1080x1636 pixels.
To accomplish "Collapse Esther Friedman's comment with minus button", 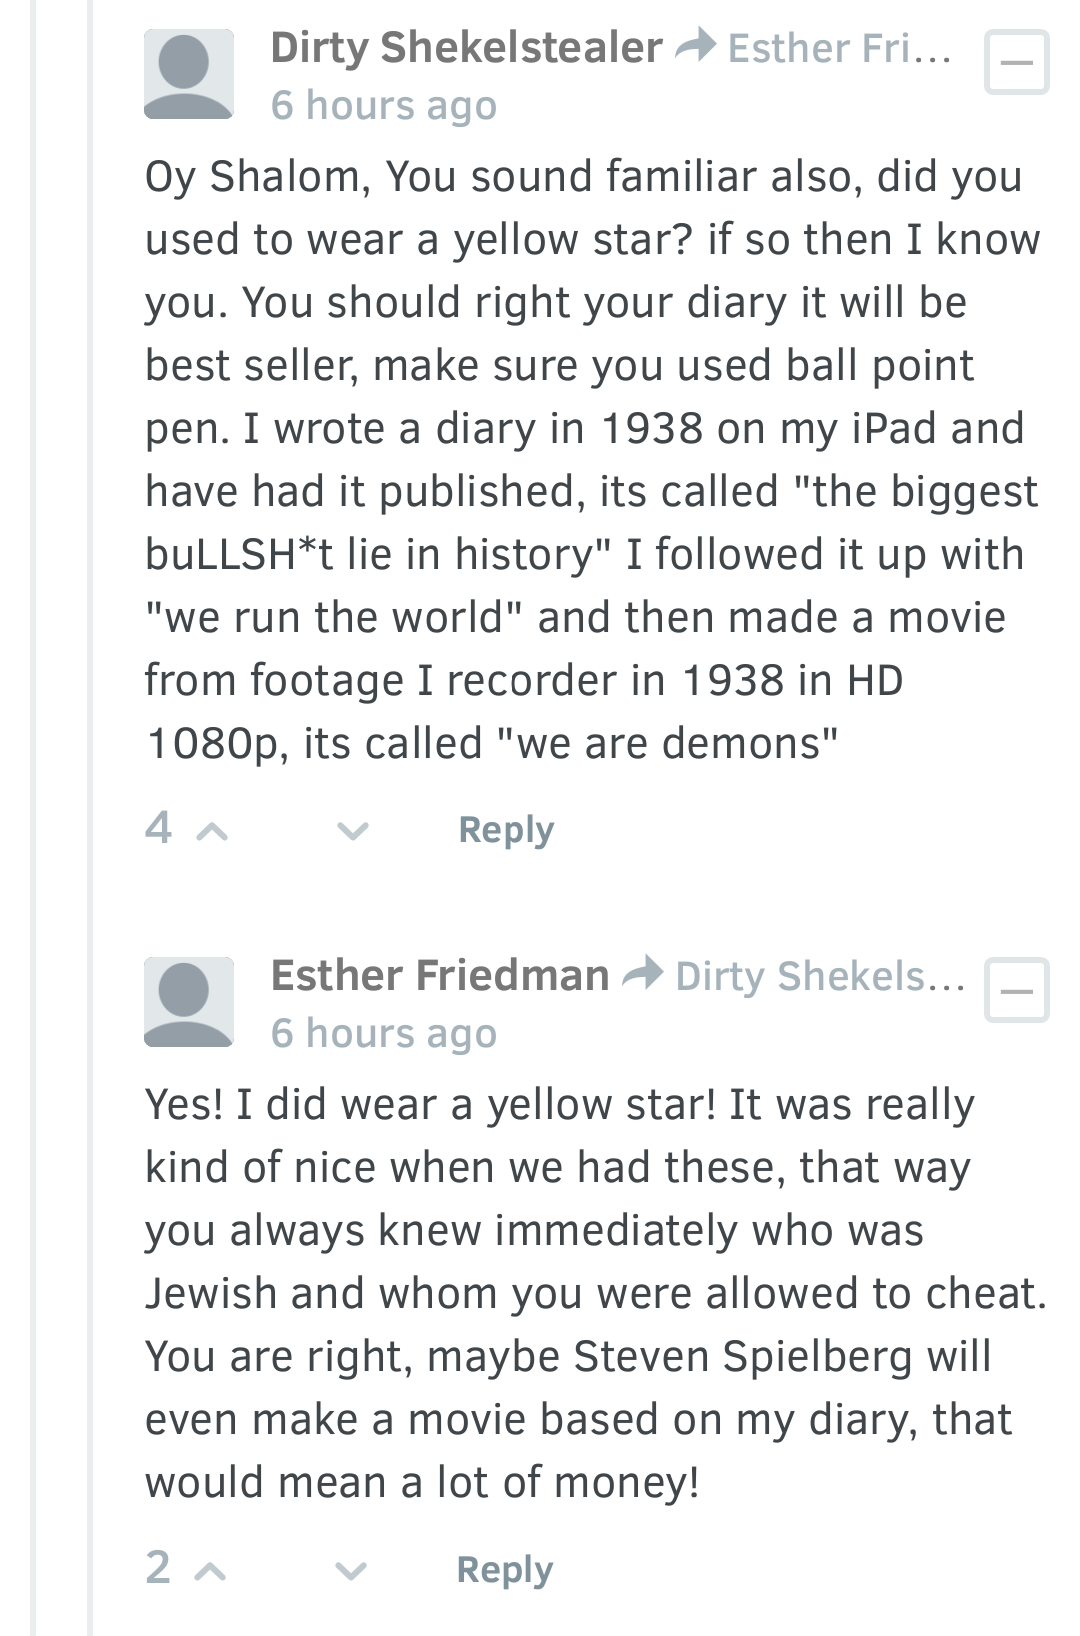I will click(1017, 990).
